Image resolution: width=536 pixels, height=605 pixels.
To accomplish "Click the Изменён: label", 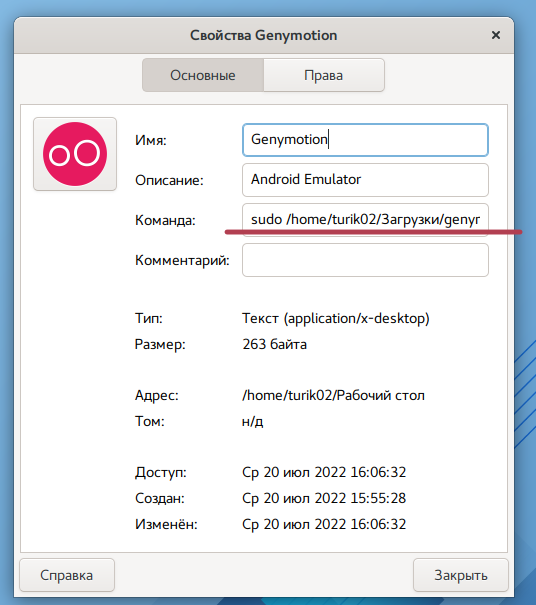I will pos(166,524).
